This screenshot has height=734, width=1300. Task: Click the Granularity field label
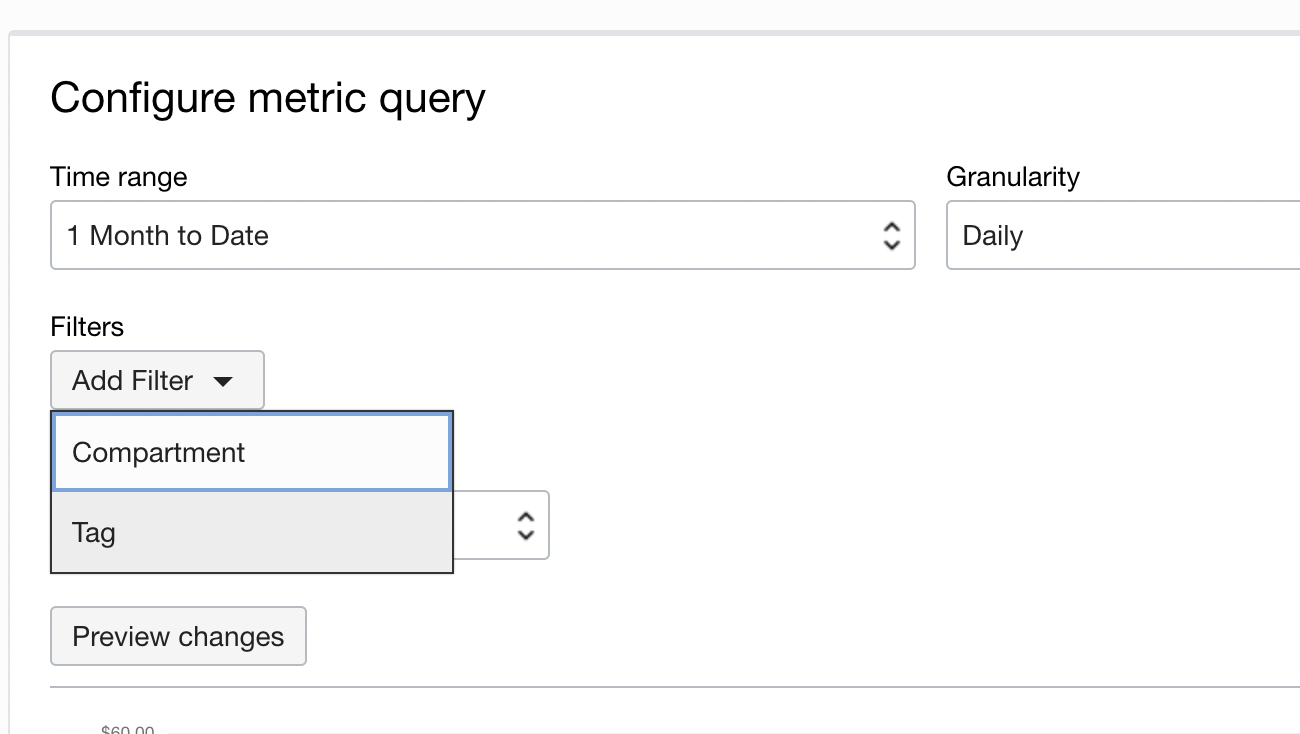tap(1012, 177)
